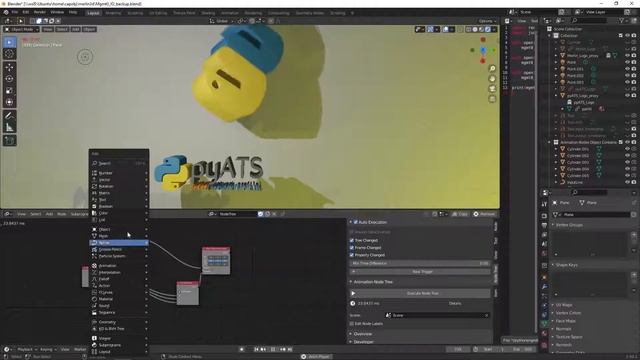The height and width of the screenshot is (360, 640).
Task: Open the viewport Options dropdown
Action: pos(487,21)
